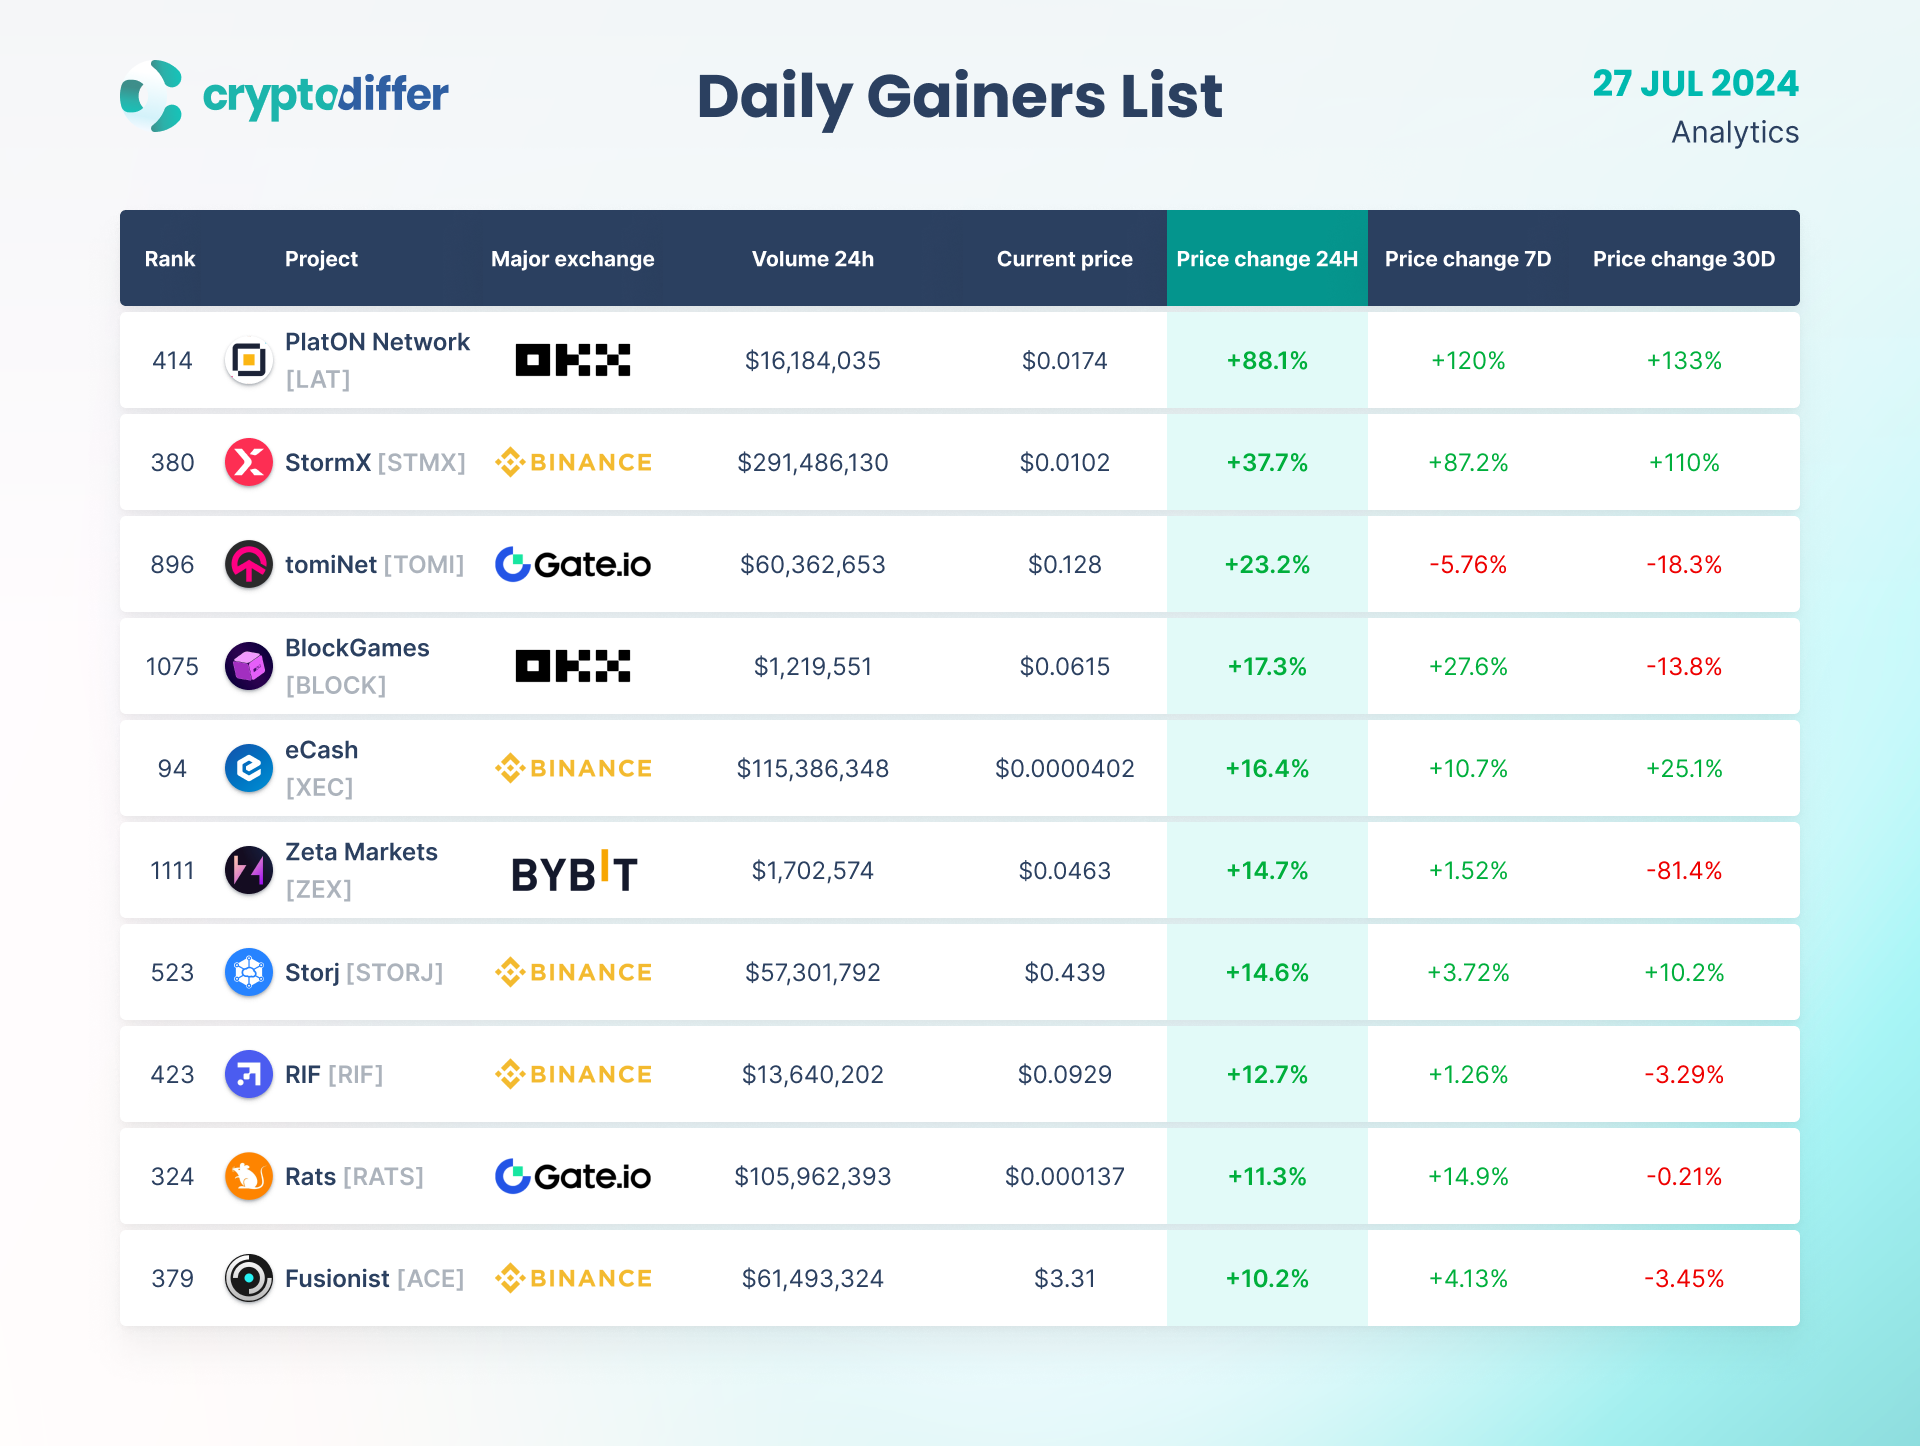The width and height of the screenshot is (1920, 1446).
Task: Click the cryptodiffer brand name text
Action: pyautogui.click(x=325, y=96)
